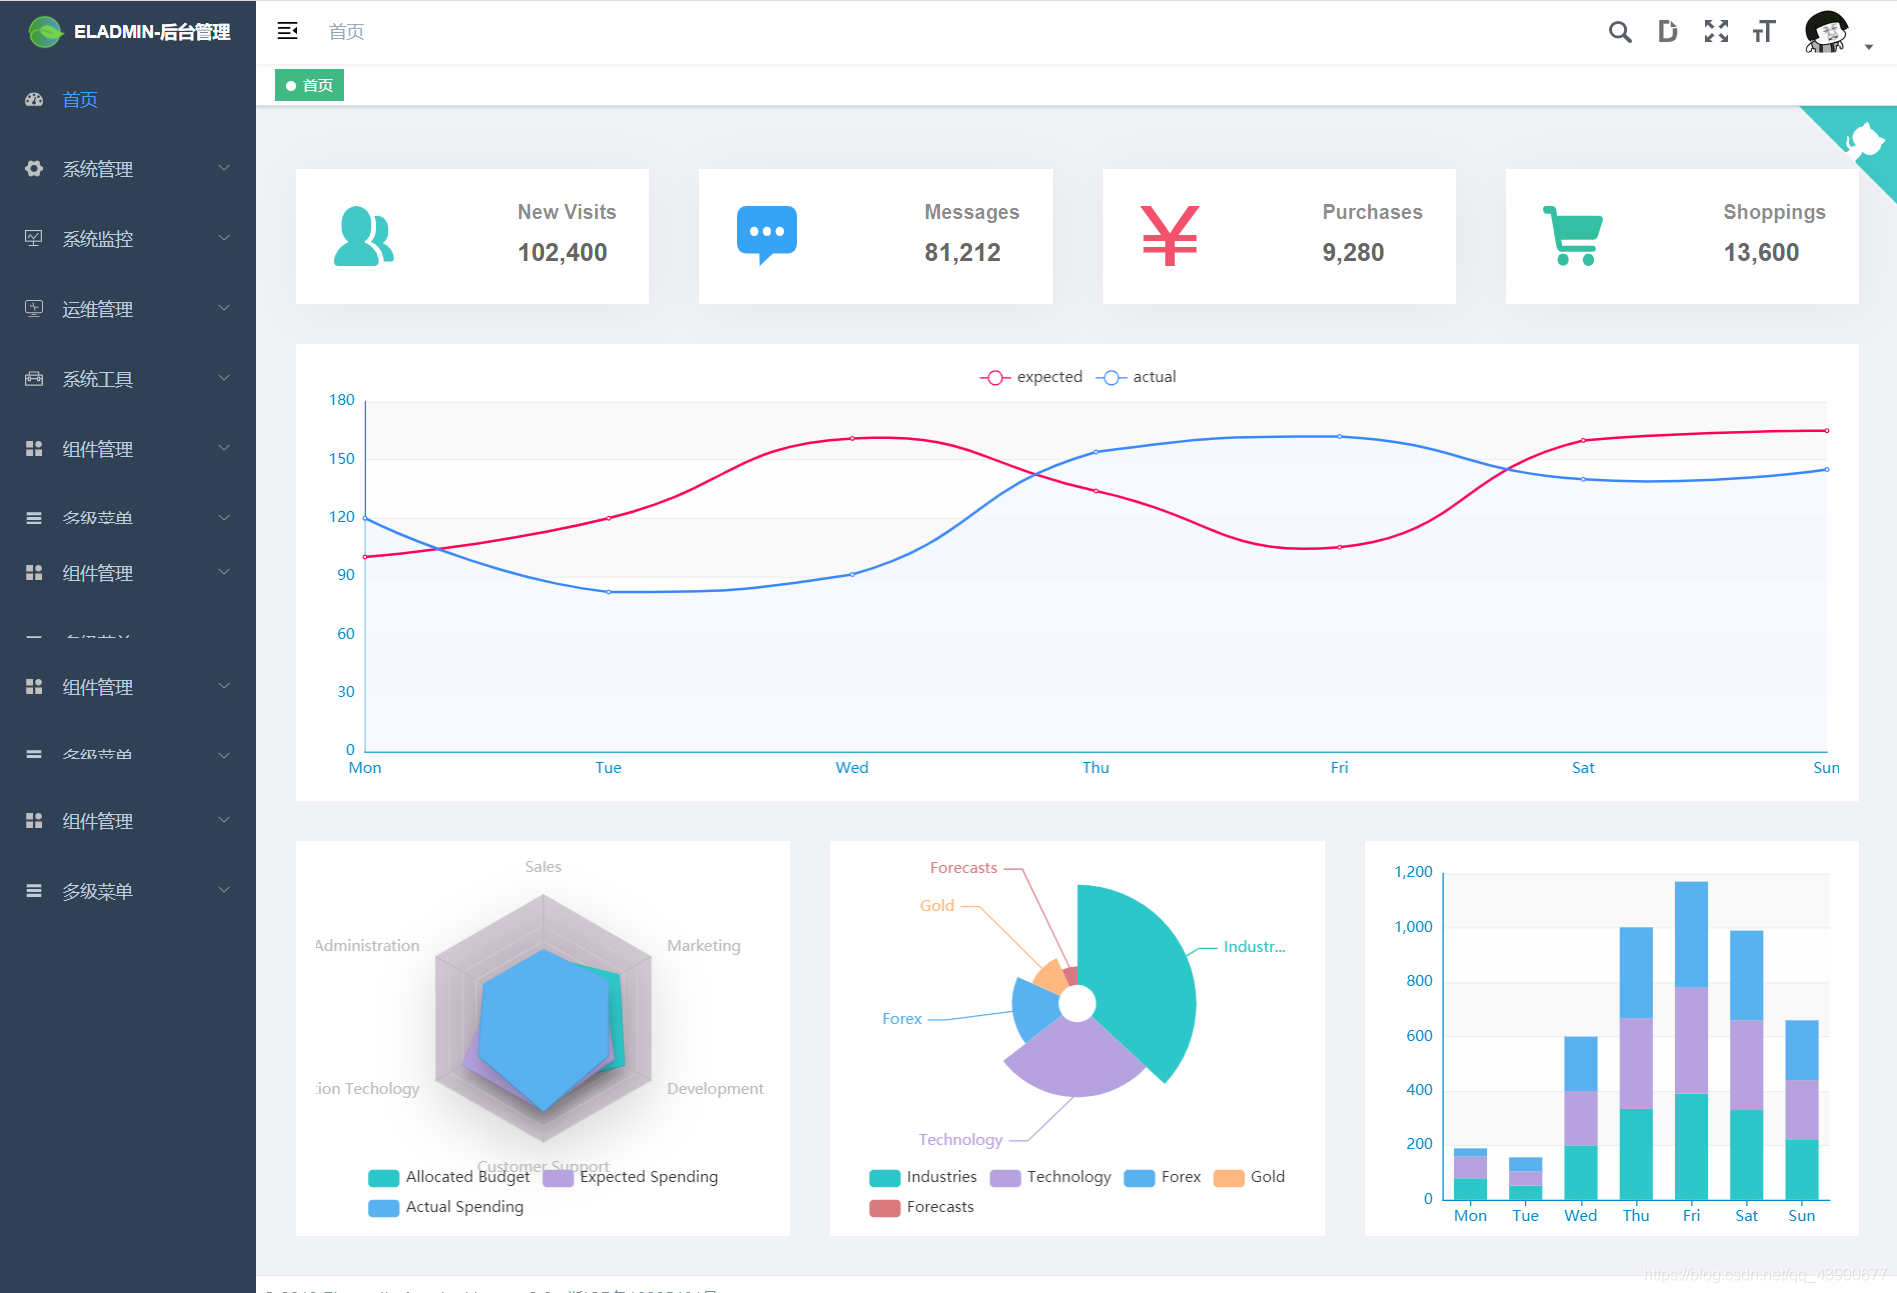Click the Purchases yen icon
The image size is (1897, 1293).
coord(1170,236)
